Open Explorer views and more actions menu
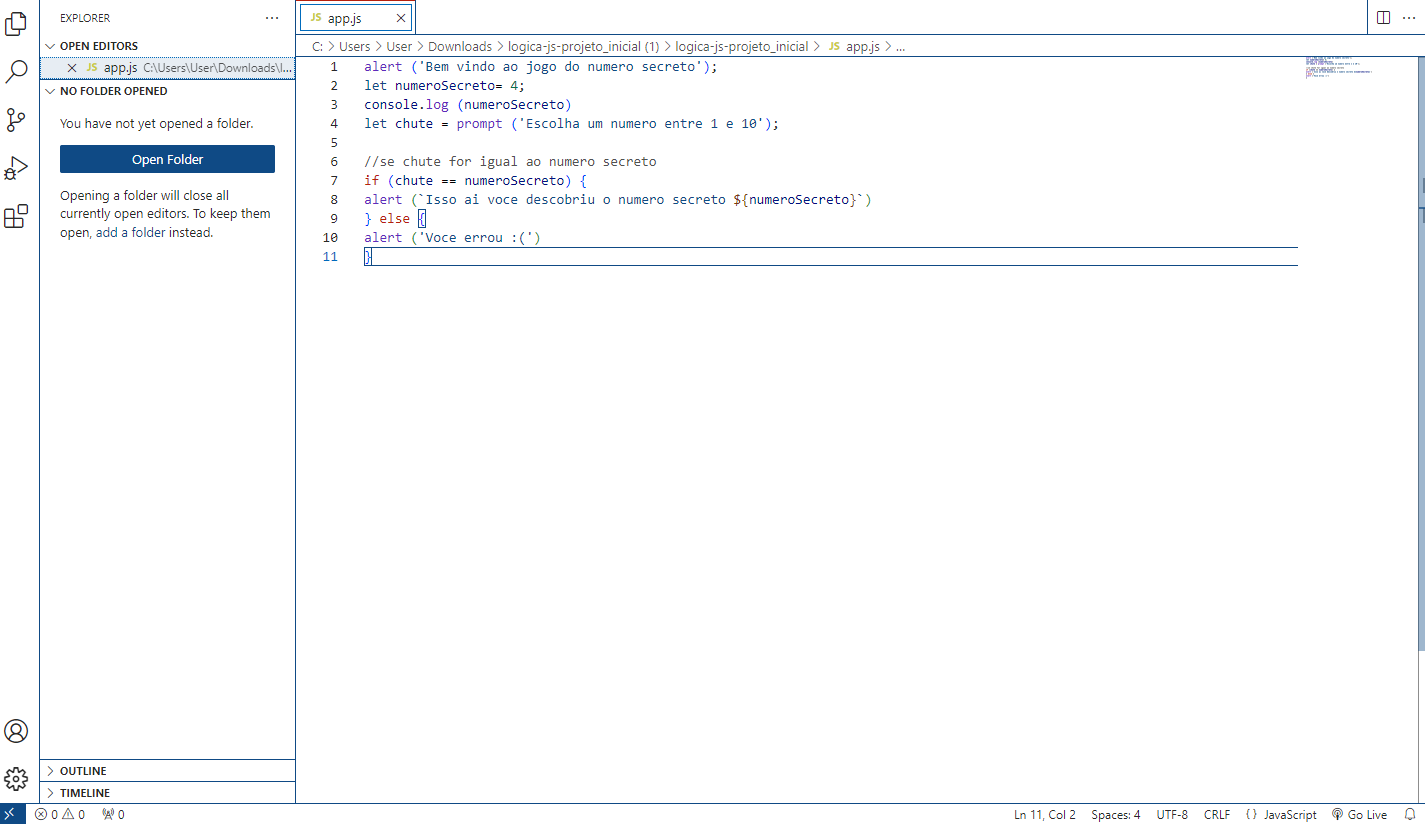This screenshot has height=824, width=1425. tap(273, 18)
